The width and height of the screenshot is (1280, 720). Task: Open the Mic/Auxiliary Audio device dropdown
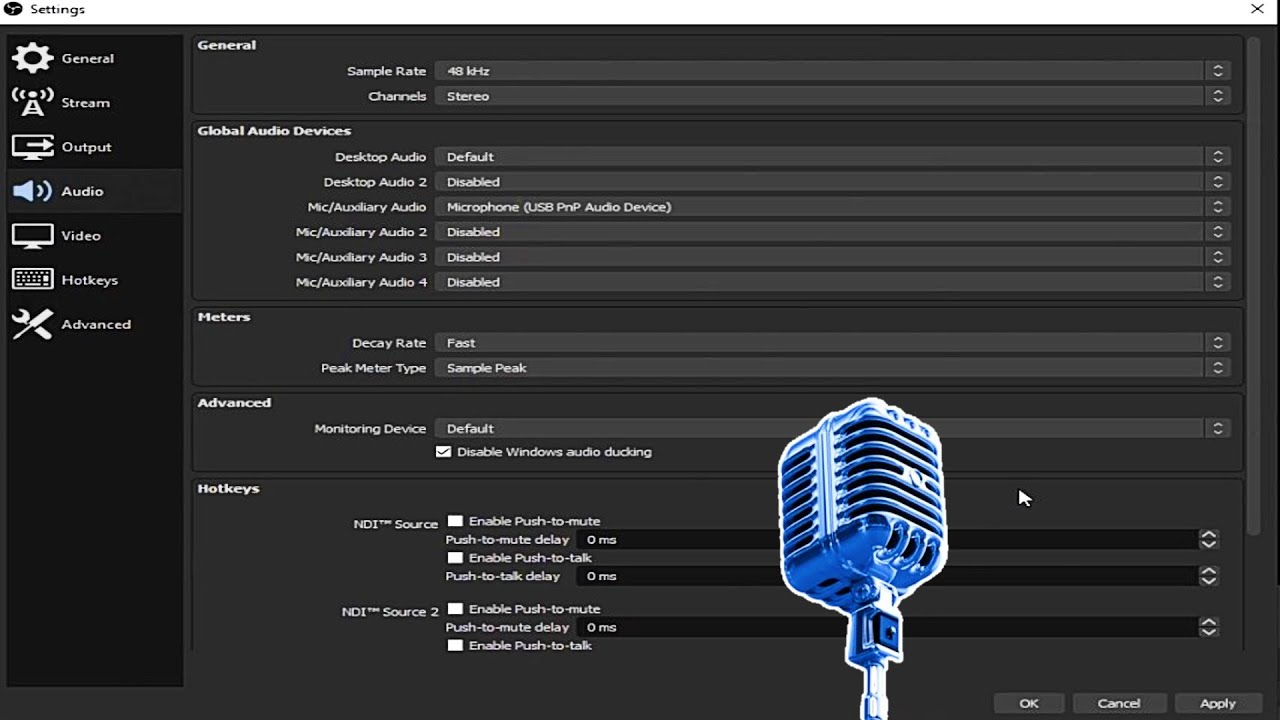(832, 207)
